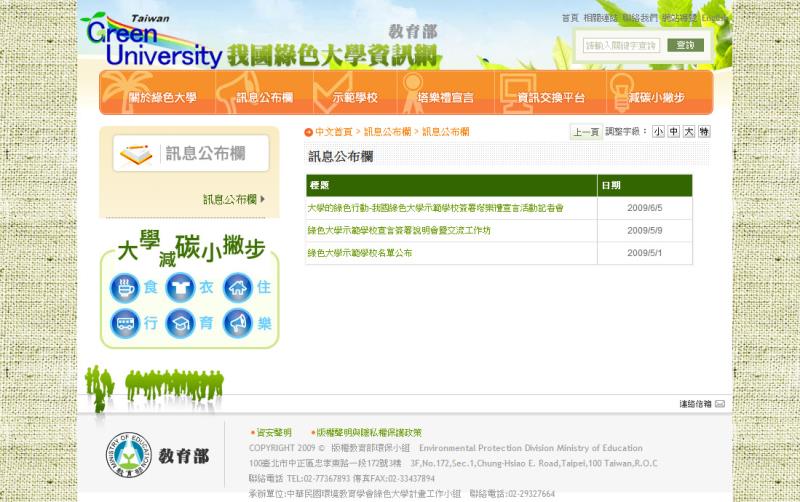Image resolution: width=800 pixels, height=502 pixels.
Task: Switch to English version link
Action: pyautogui.click(x=713, y=18)
